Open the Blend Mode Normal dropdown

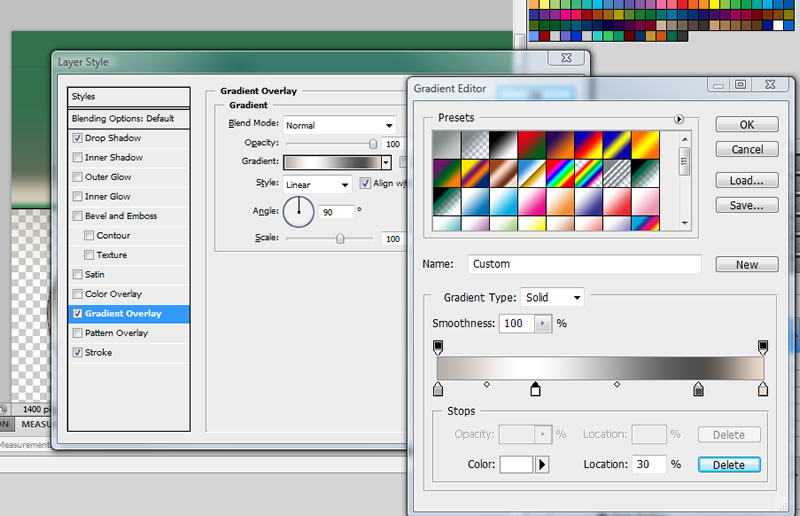pos(340,125)
